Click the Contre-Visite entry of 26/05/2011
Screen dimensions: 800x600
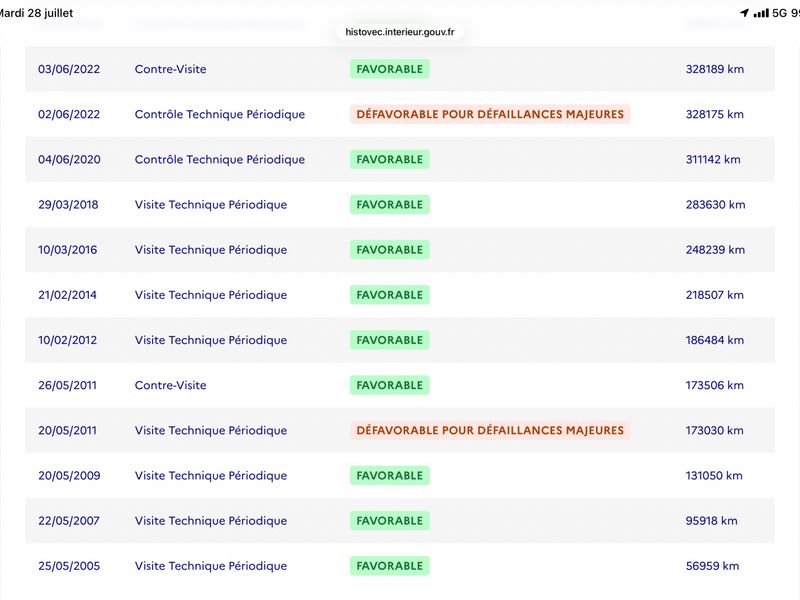click(170, 385)
